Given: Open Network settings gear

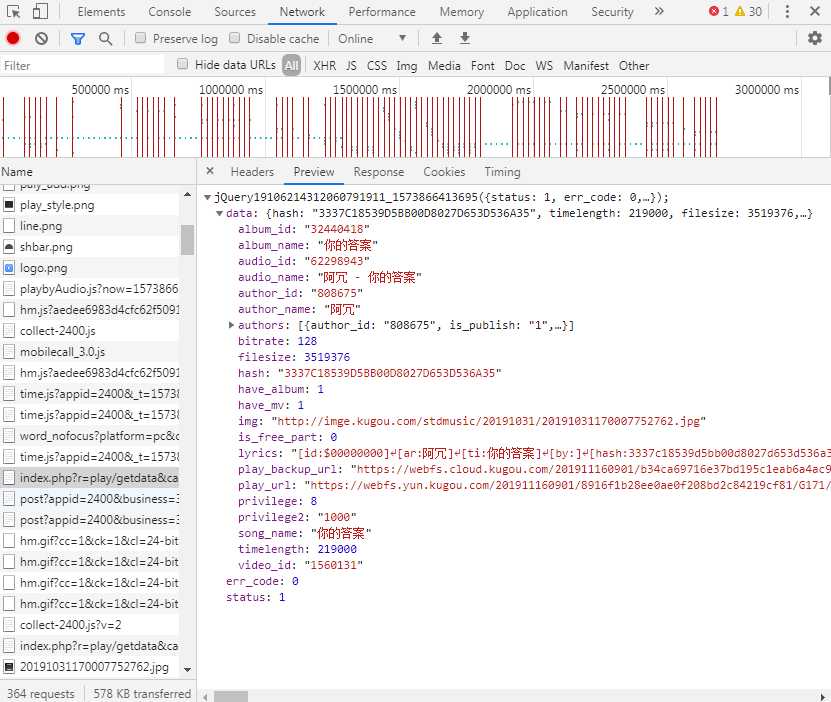Looking at the screenshot, I should pos(814,39).
